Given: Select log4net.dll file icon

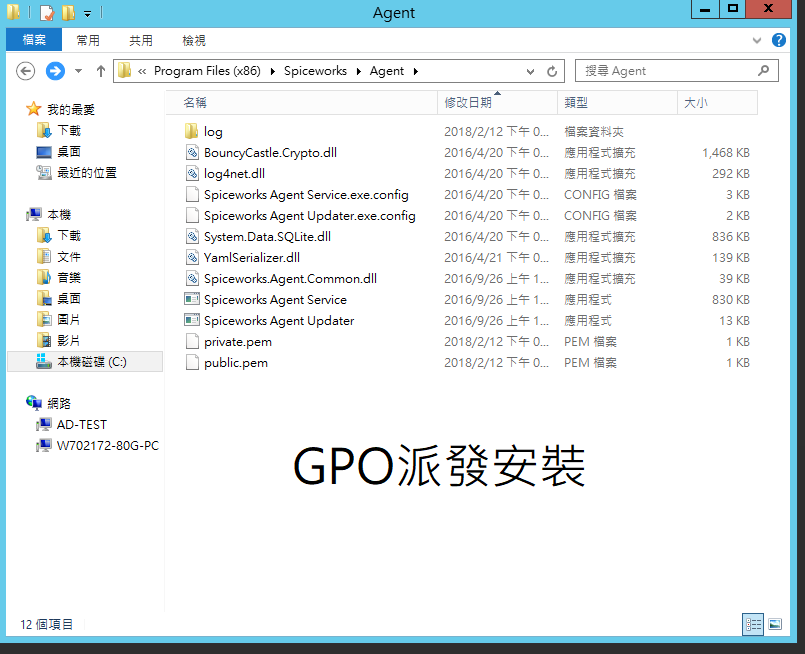Looking at the screenshot, I should click(192, 174).
